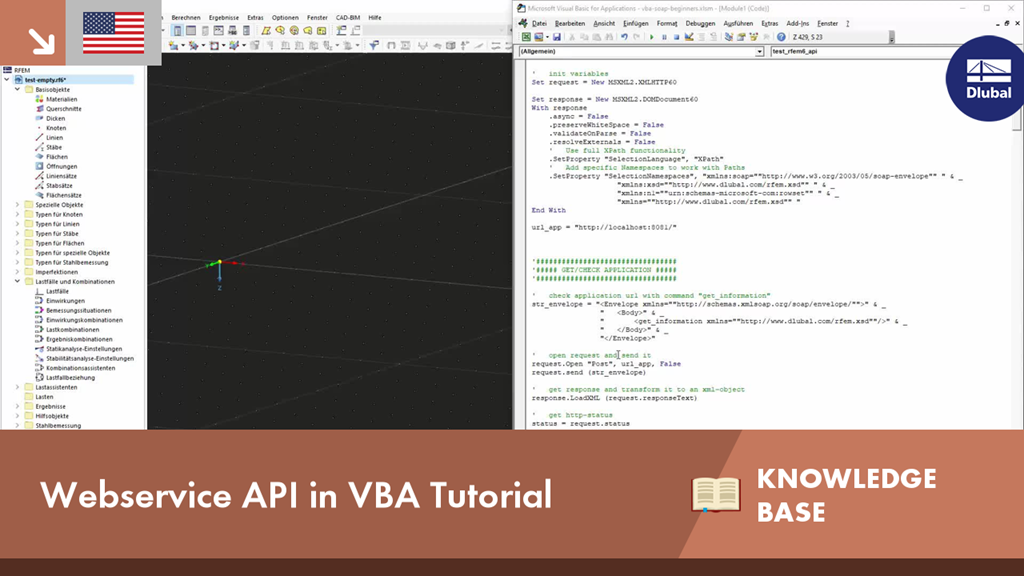Click the coordinate axis origin in RFEM viewport
Image resolution: width=1024 pixels, height=576 pixels.
[219, 263]
